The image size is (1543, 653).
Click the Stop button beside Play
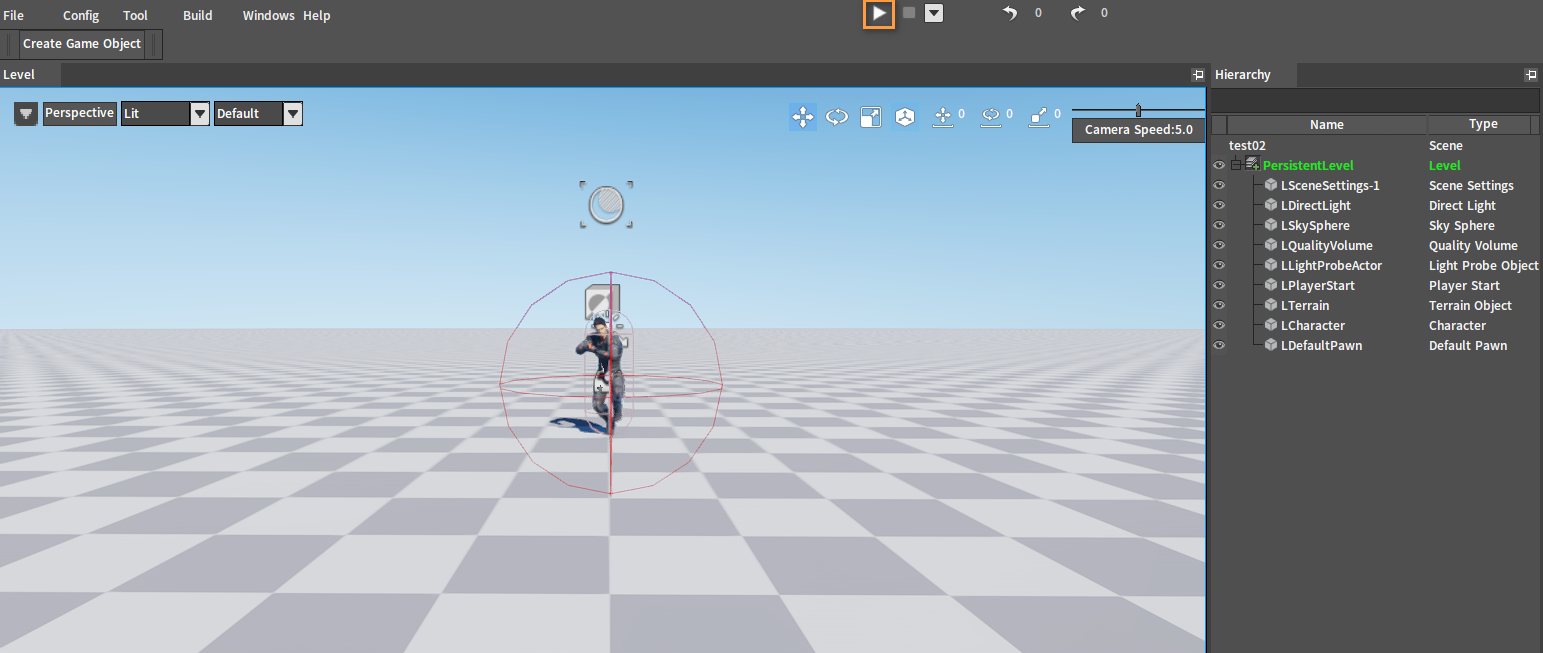(x=909, y=13)
